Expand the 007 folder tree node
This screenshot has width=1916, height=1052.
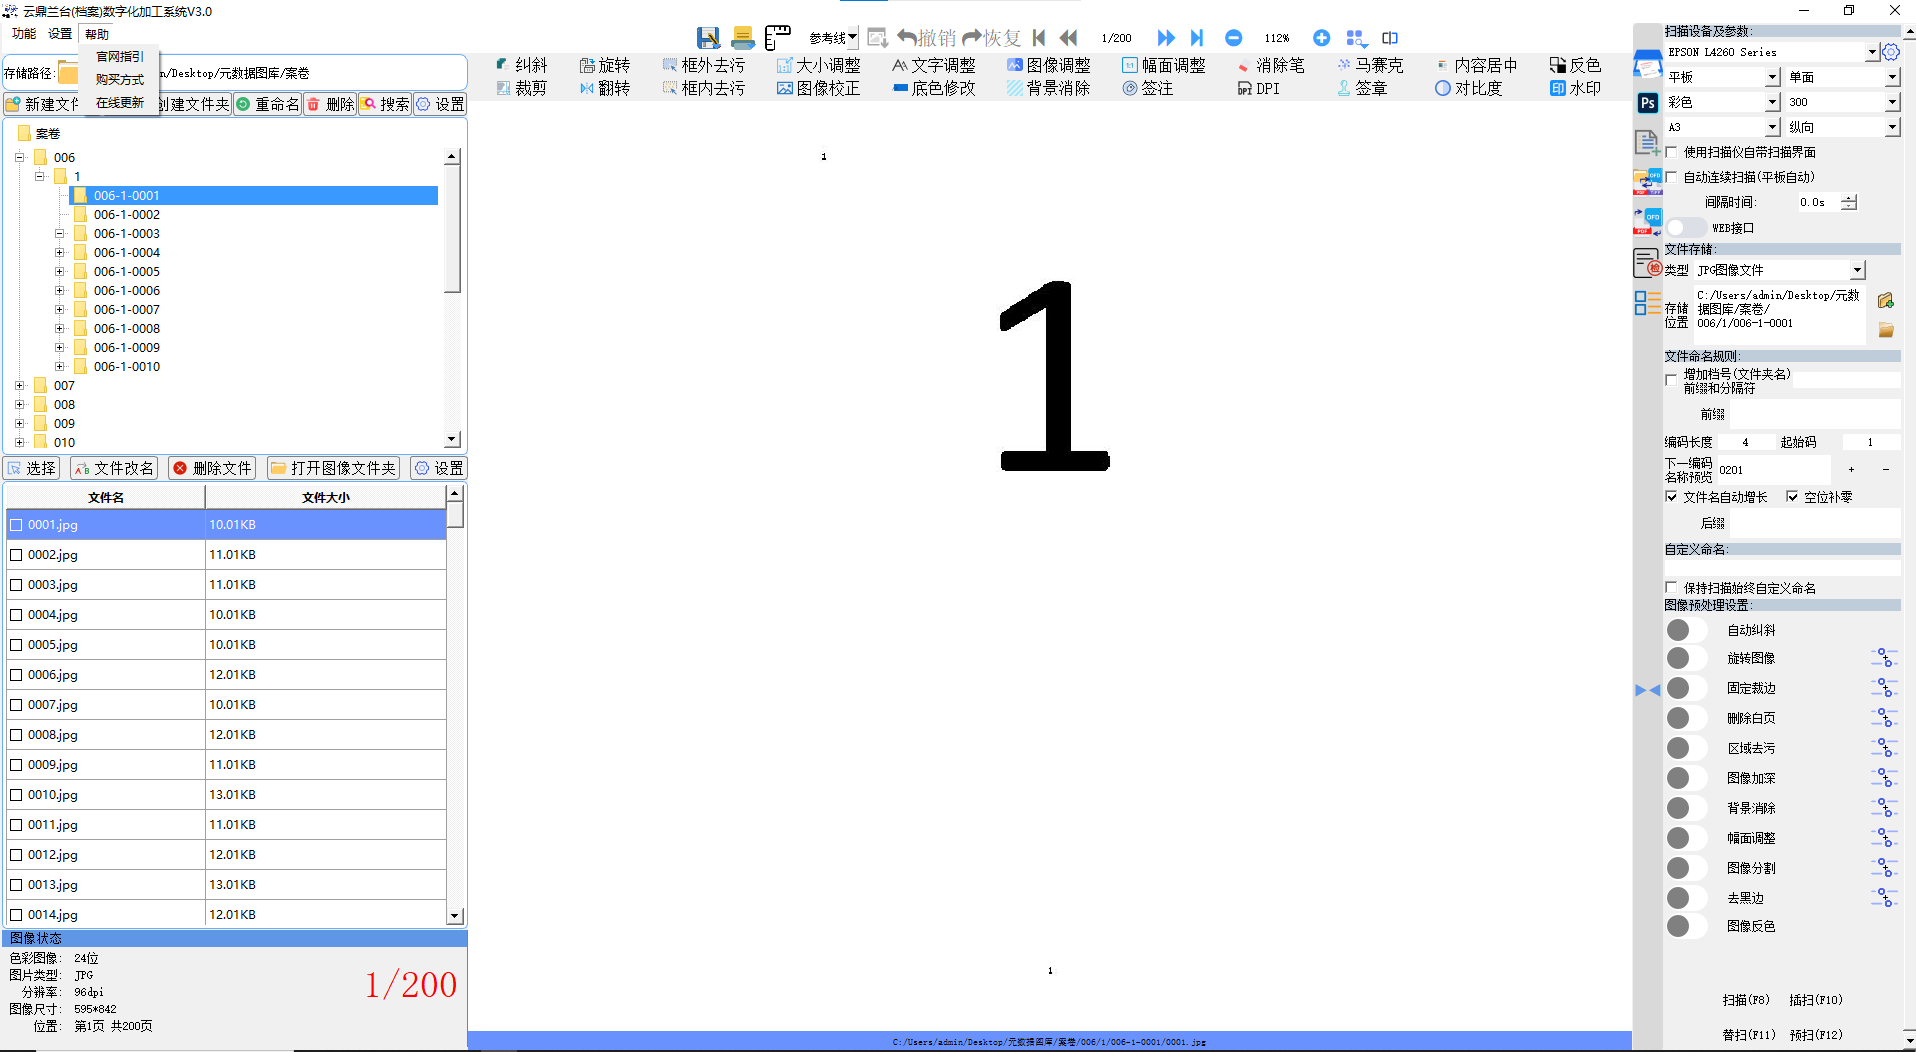pos(19,386)
